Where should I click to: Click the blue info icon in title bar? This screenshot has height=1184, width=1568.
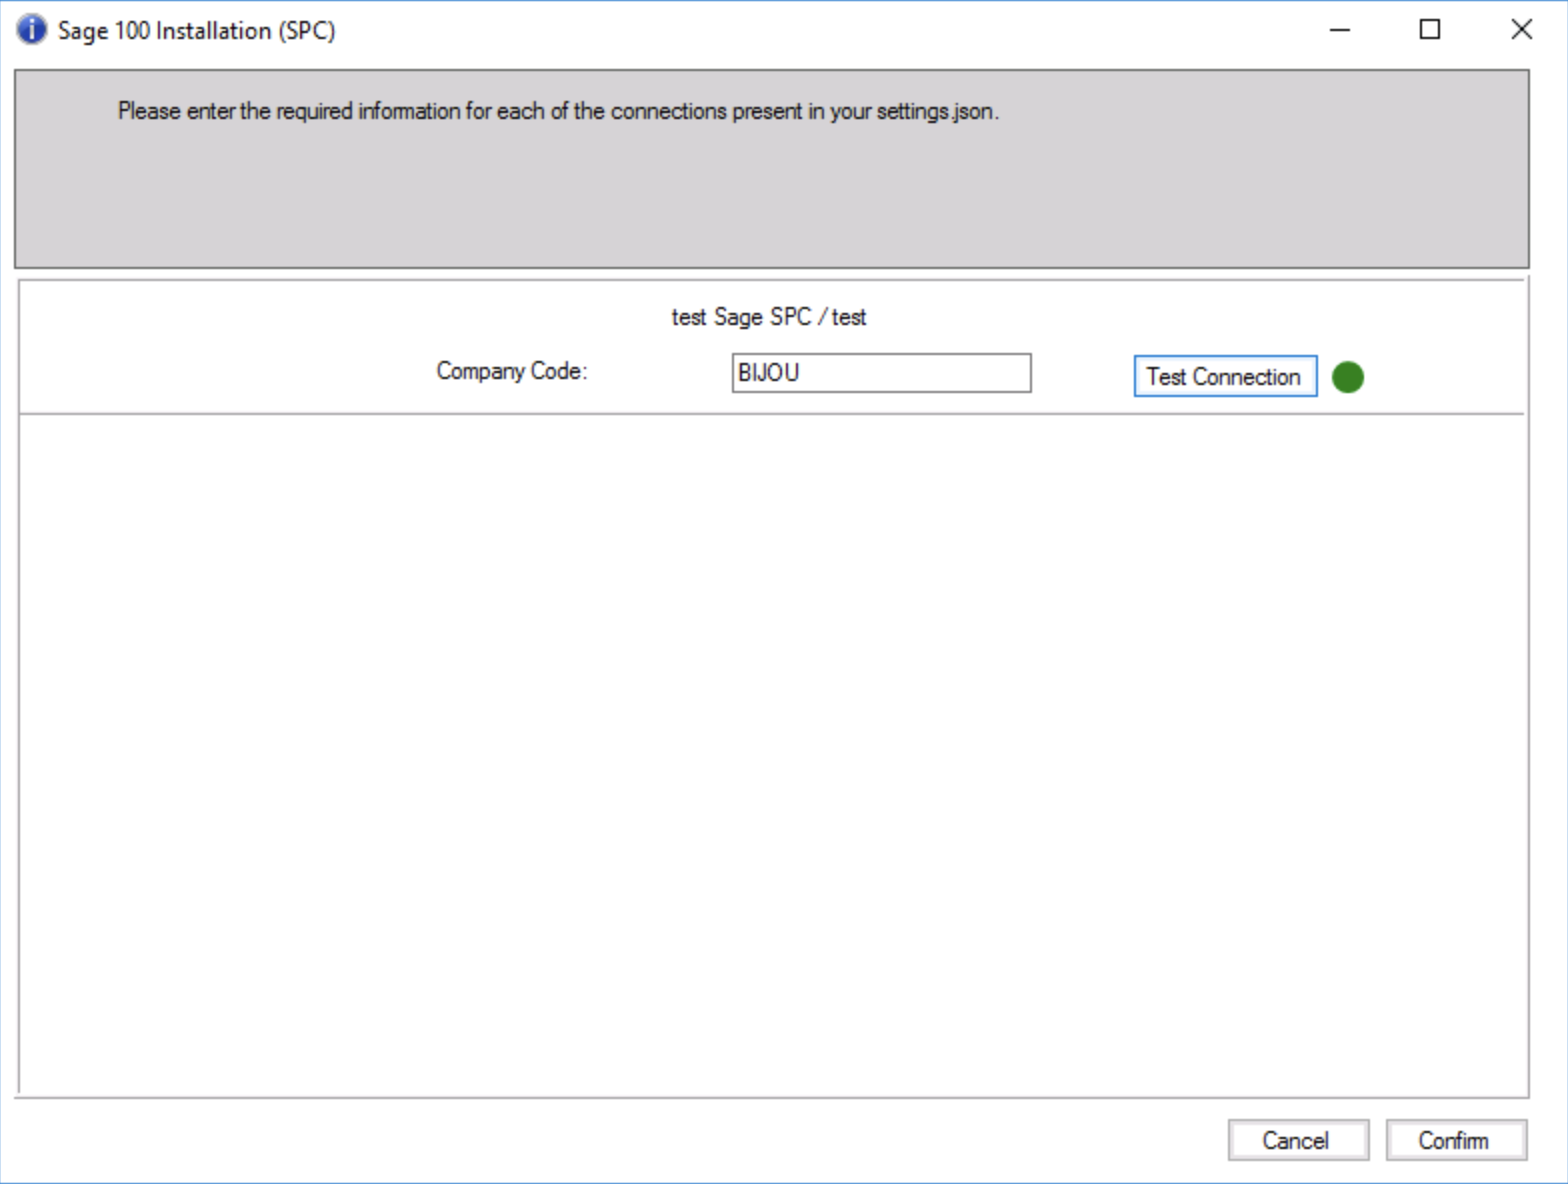31,30
